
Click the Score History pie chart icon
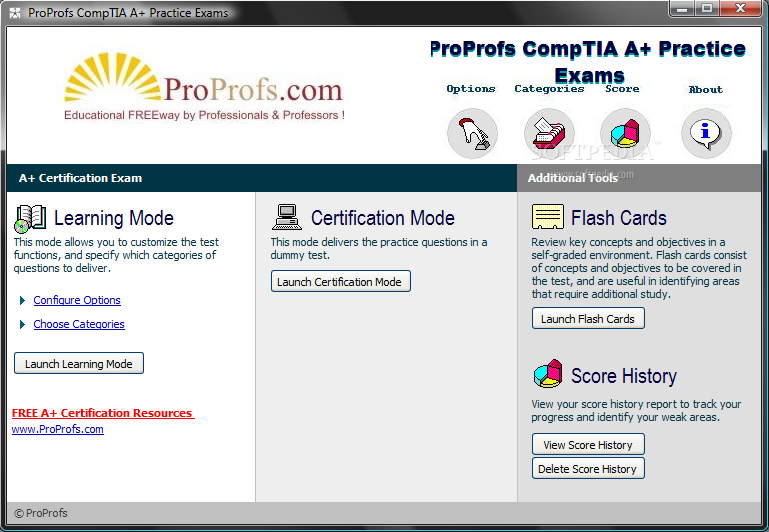(x=548, y=374)
